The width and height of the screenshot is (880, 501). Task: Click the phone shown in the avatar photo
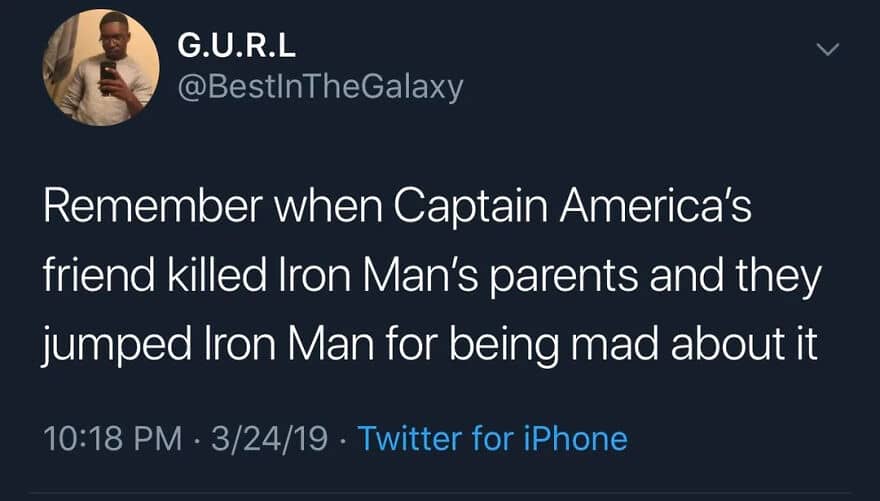point(108,75)
